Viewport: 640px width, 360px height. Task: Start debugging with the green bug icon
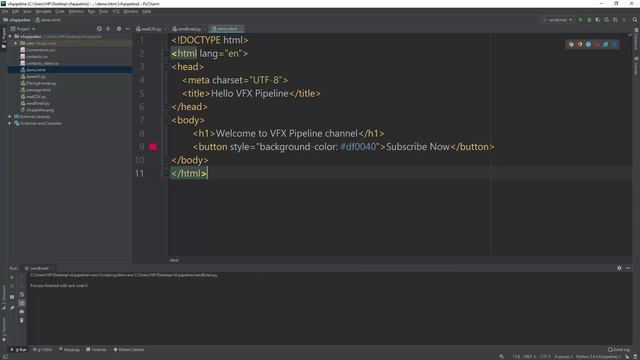(x=589, y=20)
